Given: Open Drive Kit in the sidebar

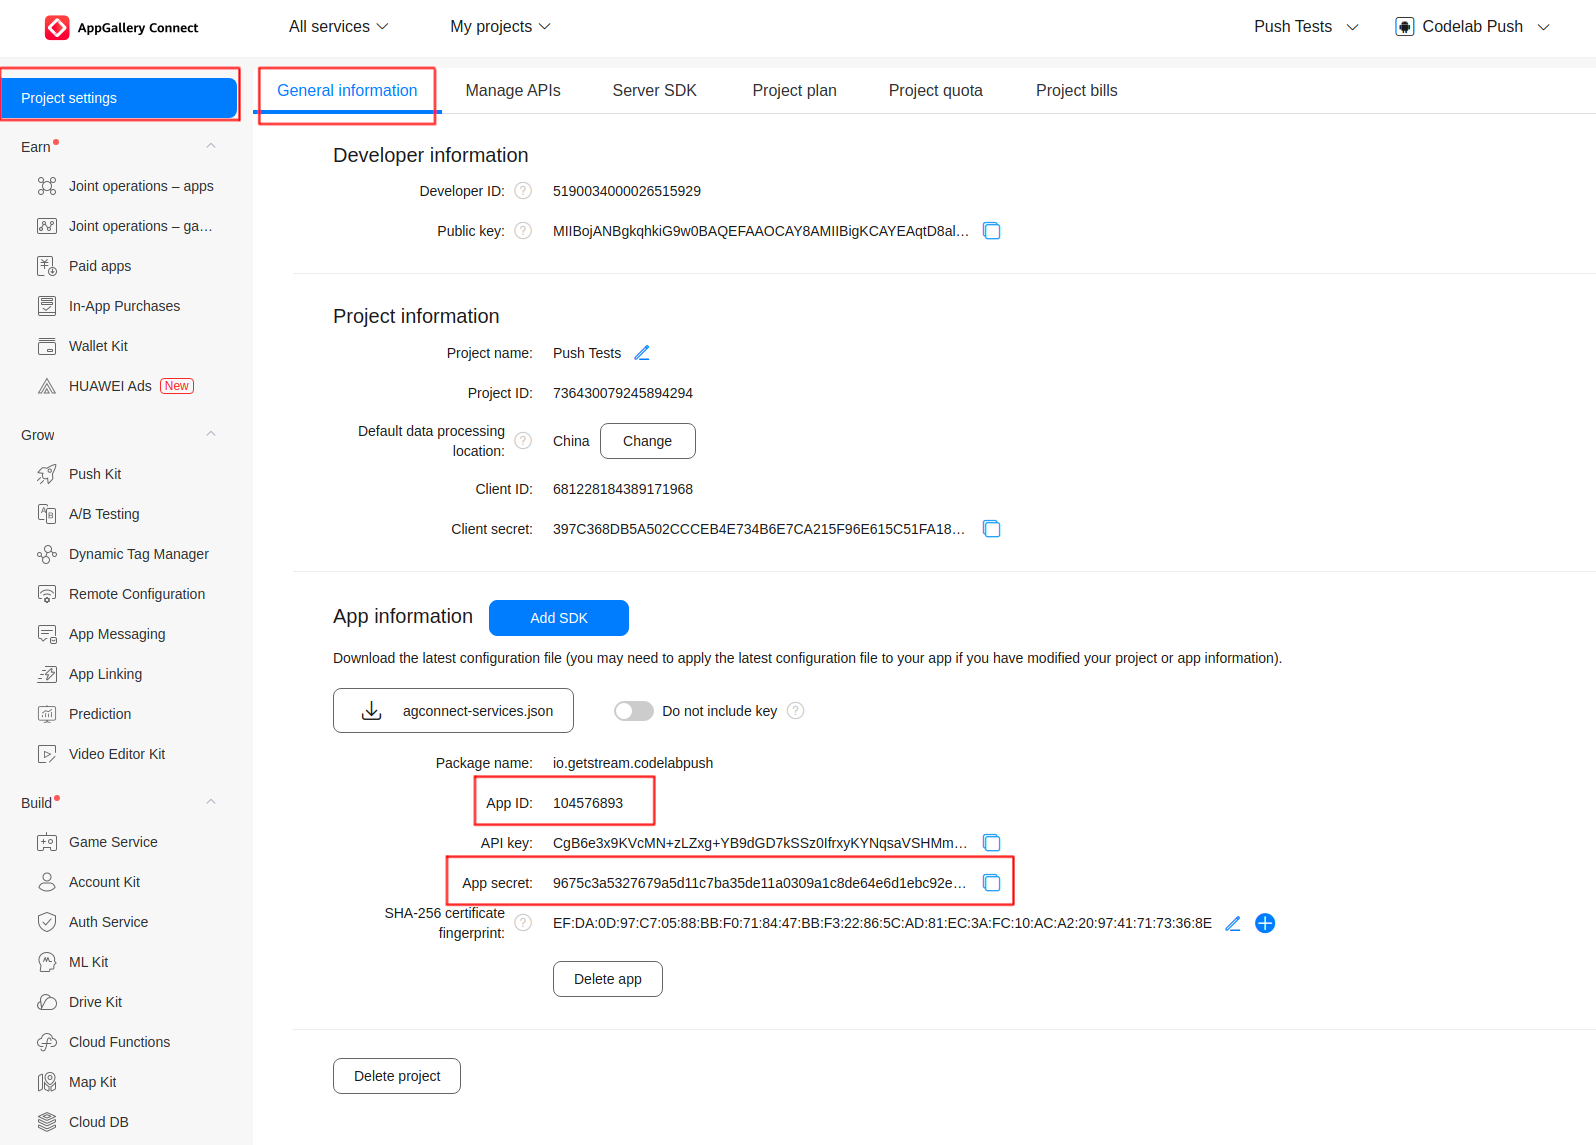Looking at the screenshot, I should tap(95, 1002).
